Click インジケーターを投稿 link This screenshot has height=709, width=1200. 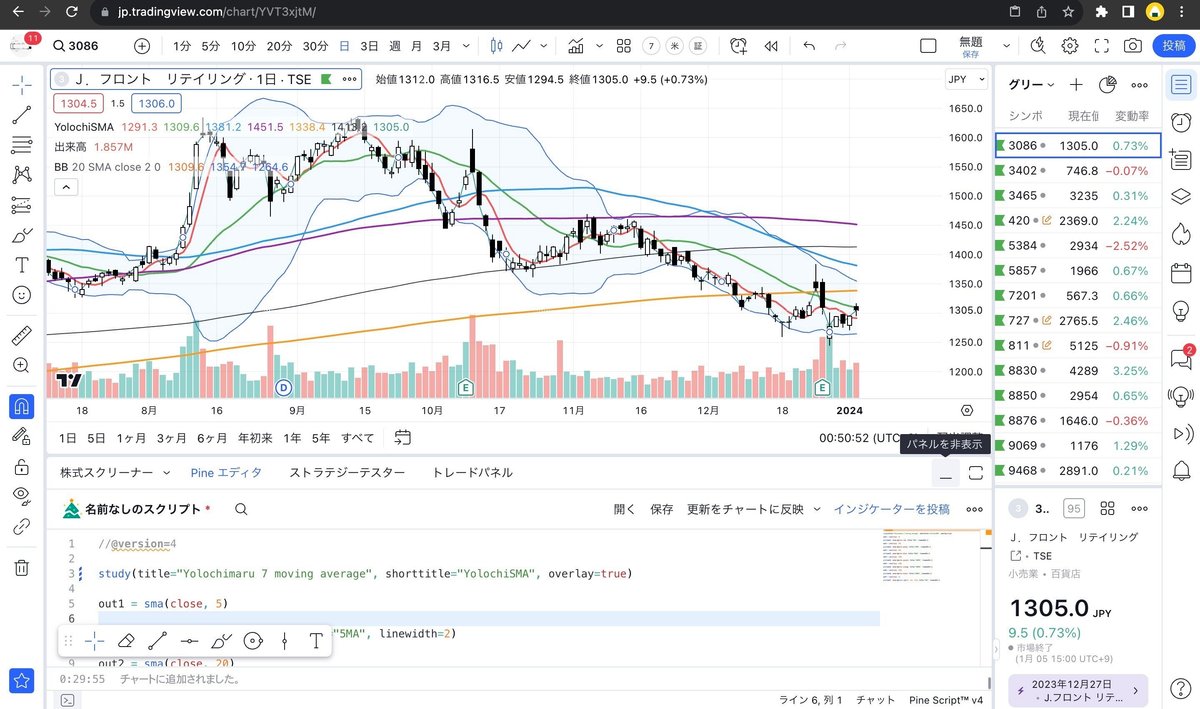pos(892,509)
